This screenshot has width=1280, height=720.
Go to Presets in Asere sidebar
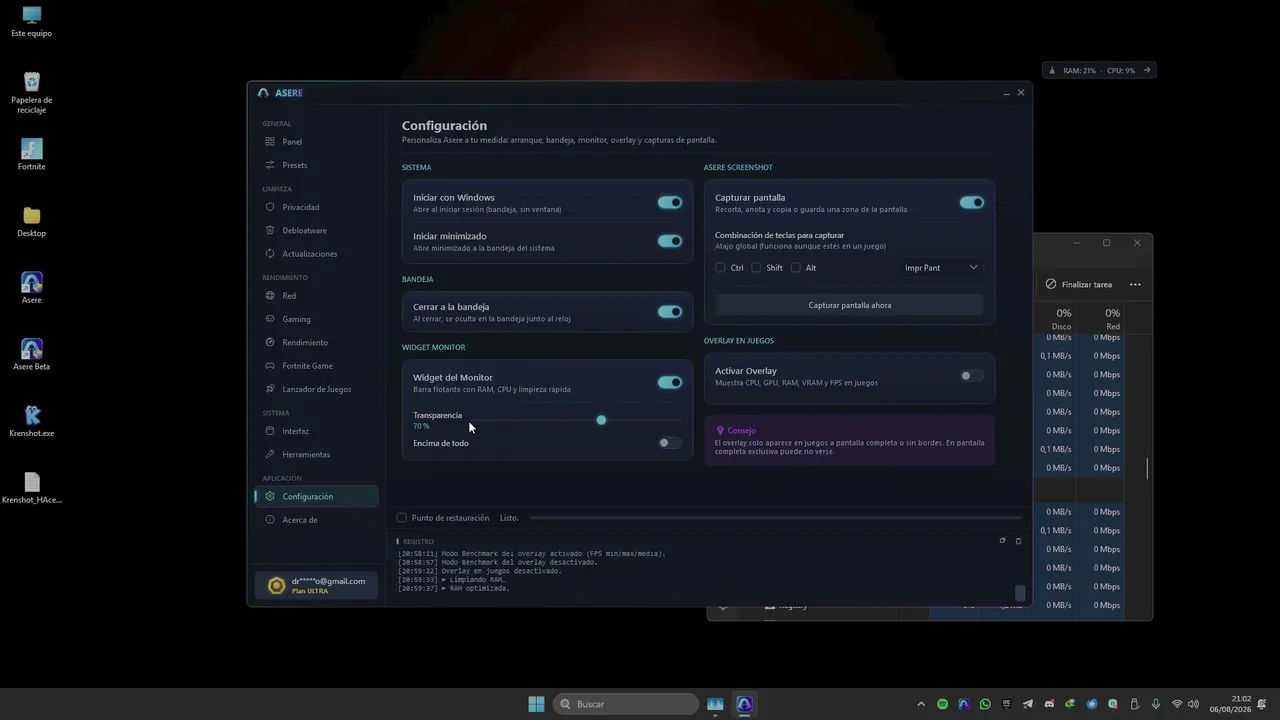point(316,165)
